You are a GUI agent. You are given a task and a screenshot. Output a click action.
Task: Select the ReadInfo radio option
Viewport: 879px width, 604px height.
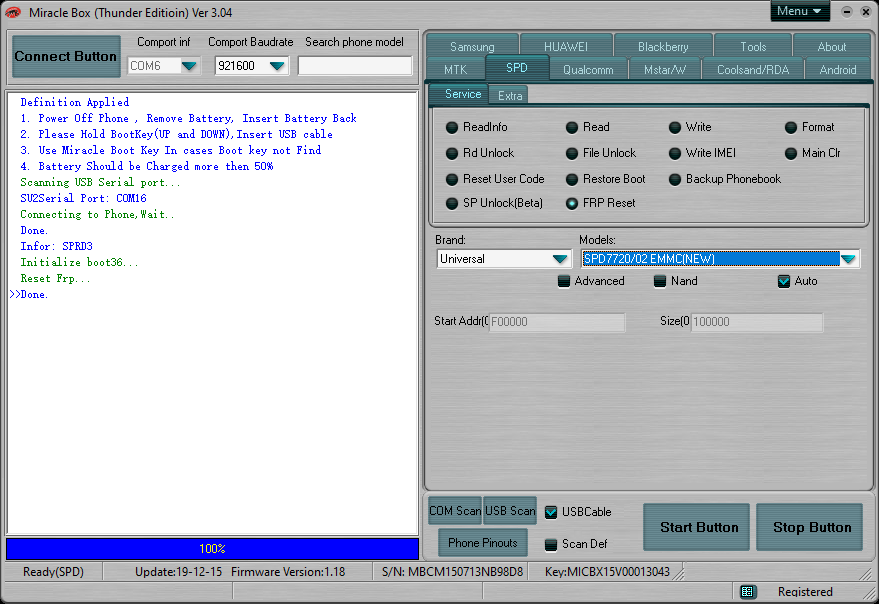(476, 127)
